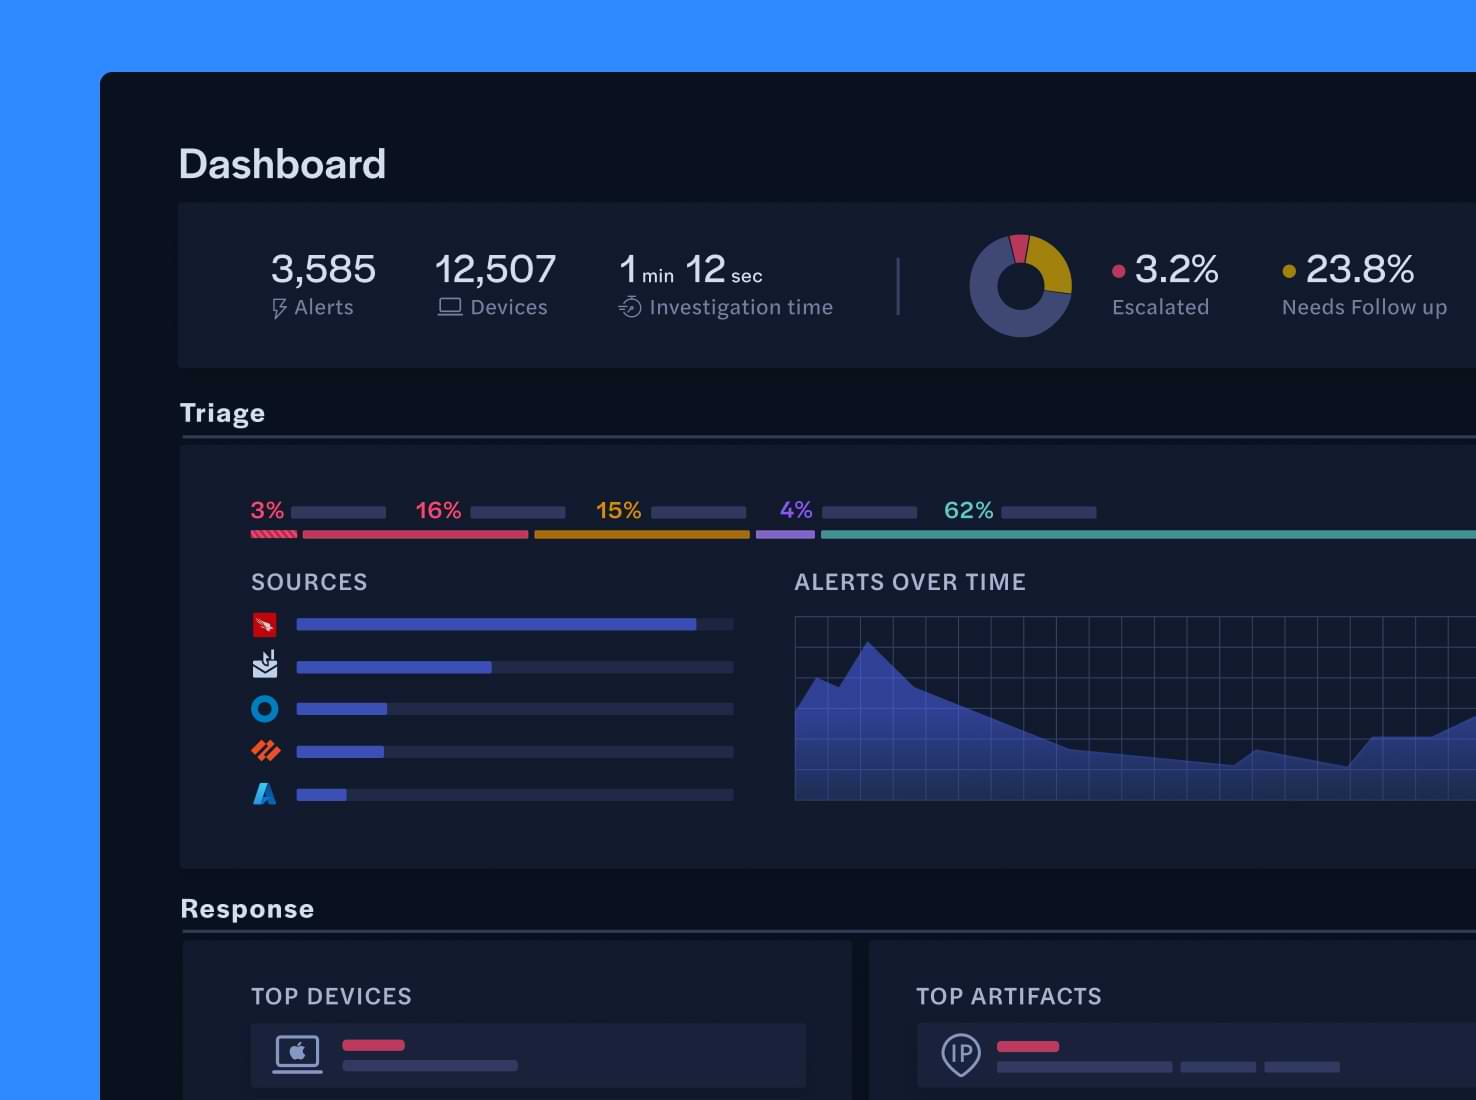1476x1100 pixels.
Task: Click the 16% triage label
Action: 438,510
